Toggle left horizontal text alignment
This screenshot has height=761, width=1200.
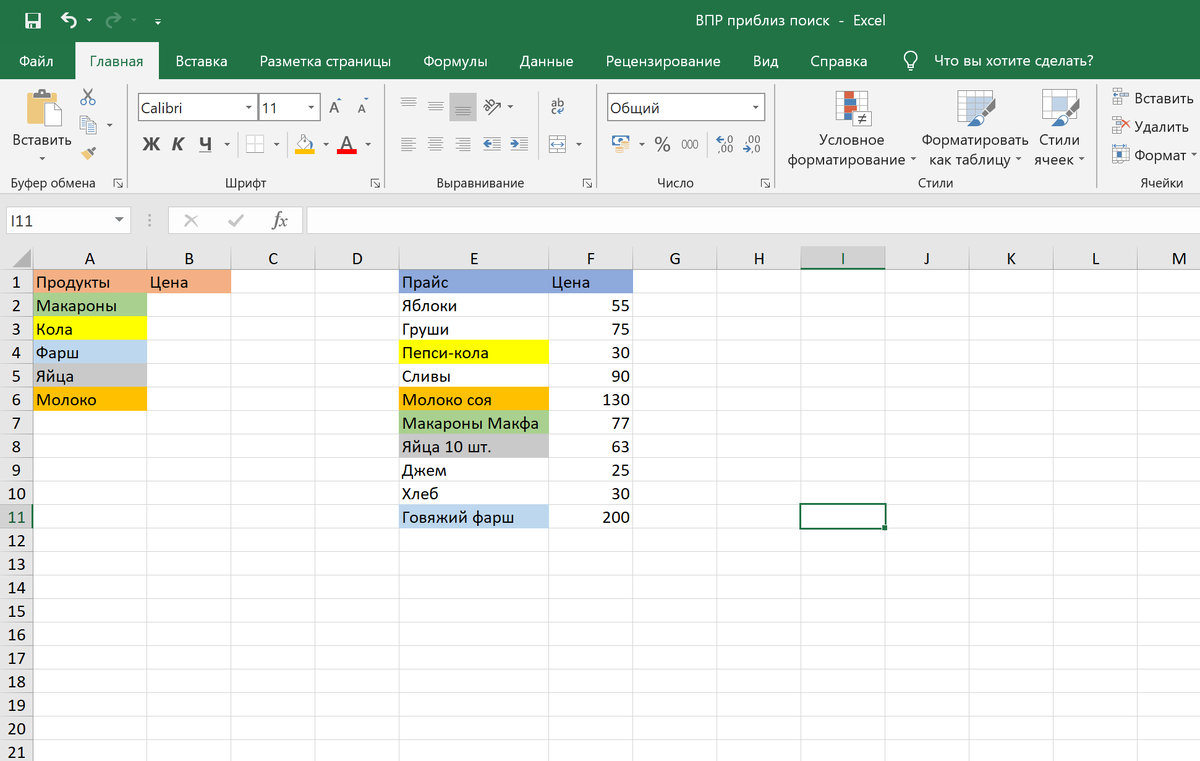(x=407, y=144)
